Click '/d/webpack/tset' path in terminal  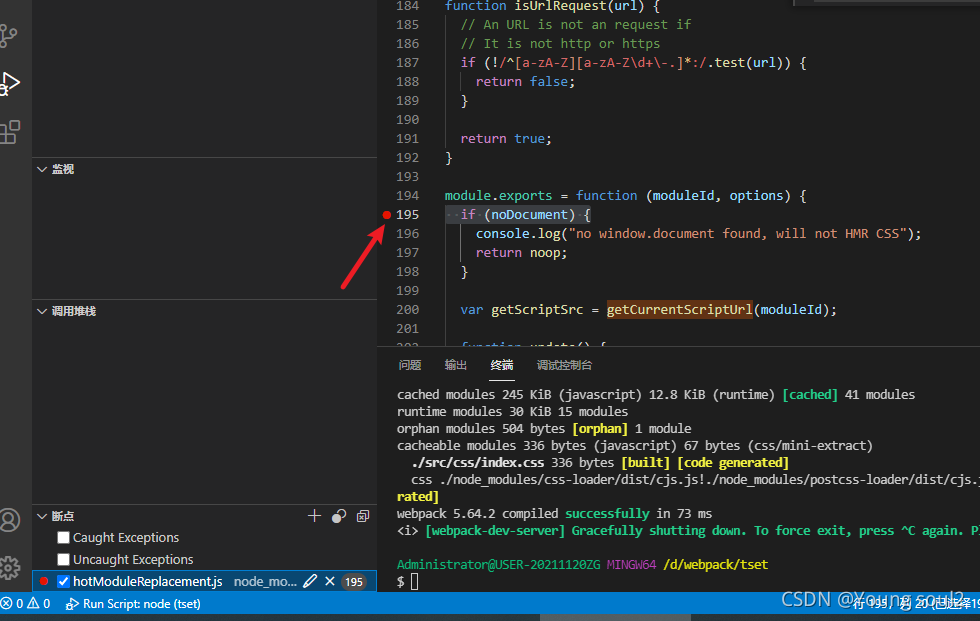coord(716,564)
